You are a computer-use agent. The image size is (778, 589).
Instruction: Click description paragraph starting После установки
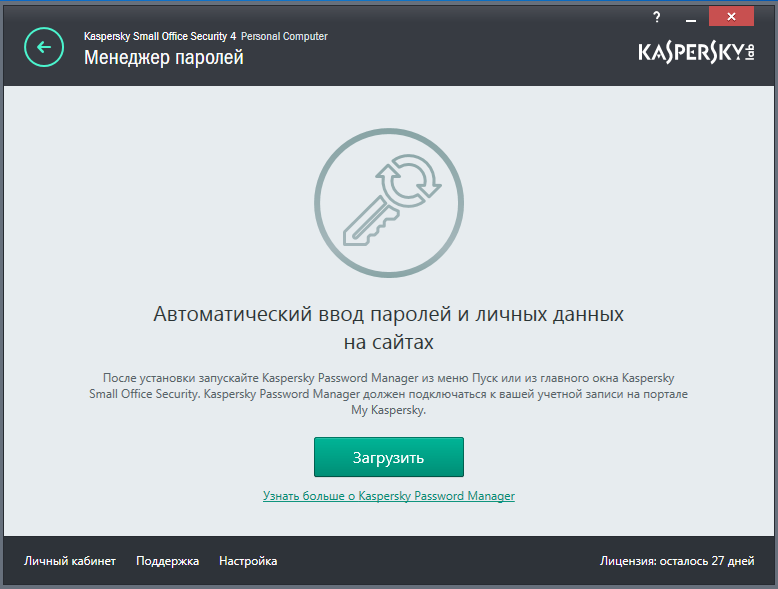pos(389,394)
